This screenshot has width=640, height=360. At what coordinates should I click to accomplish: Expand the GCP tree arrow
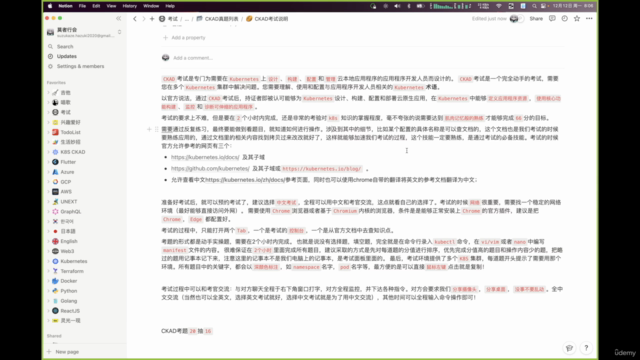click(49, 182)
